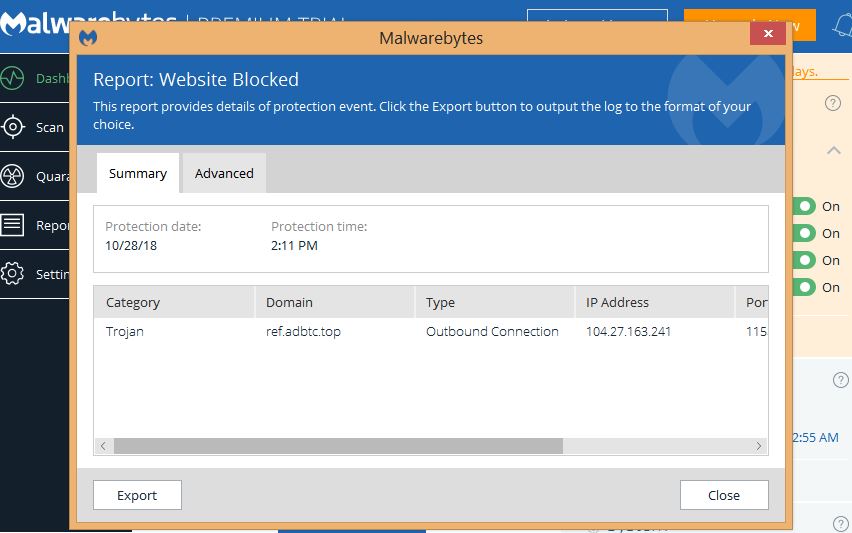Image resolution: width=852 pixels, height=533 pixels.
Task: Click the horizontal scrollbar thumb
Action: coord(338,447)
